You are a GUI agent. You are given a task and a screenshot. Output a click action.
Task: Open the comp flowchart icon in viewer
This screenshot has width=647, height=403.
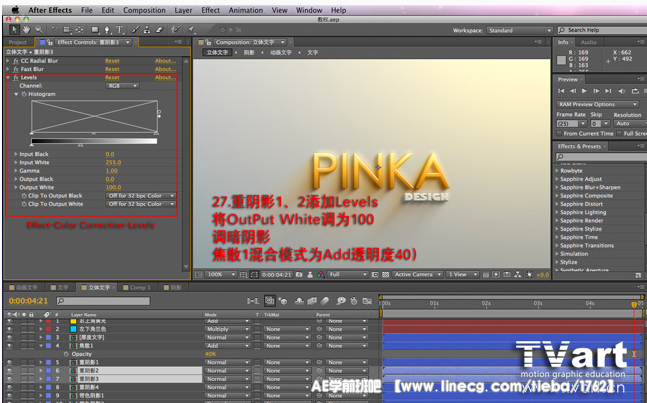coord(517,274)
